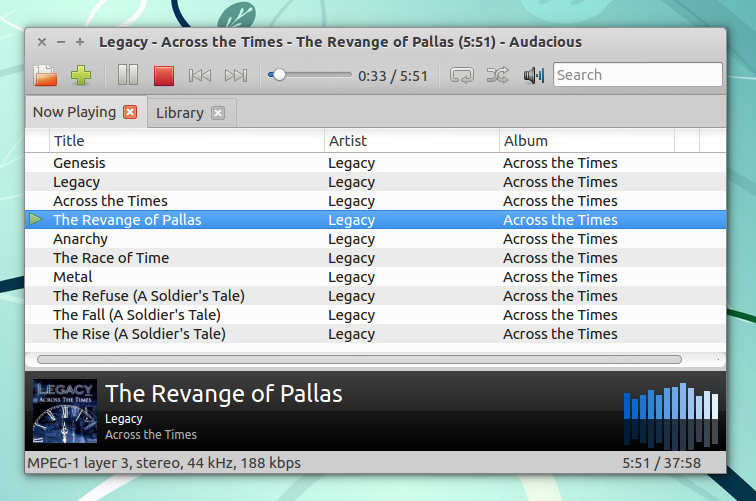Select the track Across the Times
This screenshot has height=501, width=756.
tap(376, 201)
